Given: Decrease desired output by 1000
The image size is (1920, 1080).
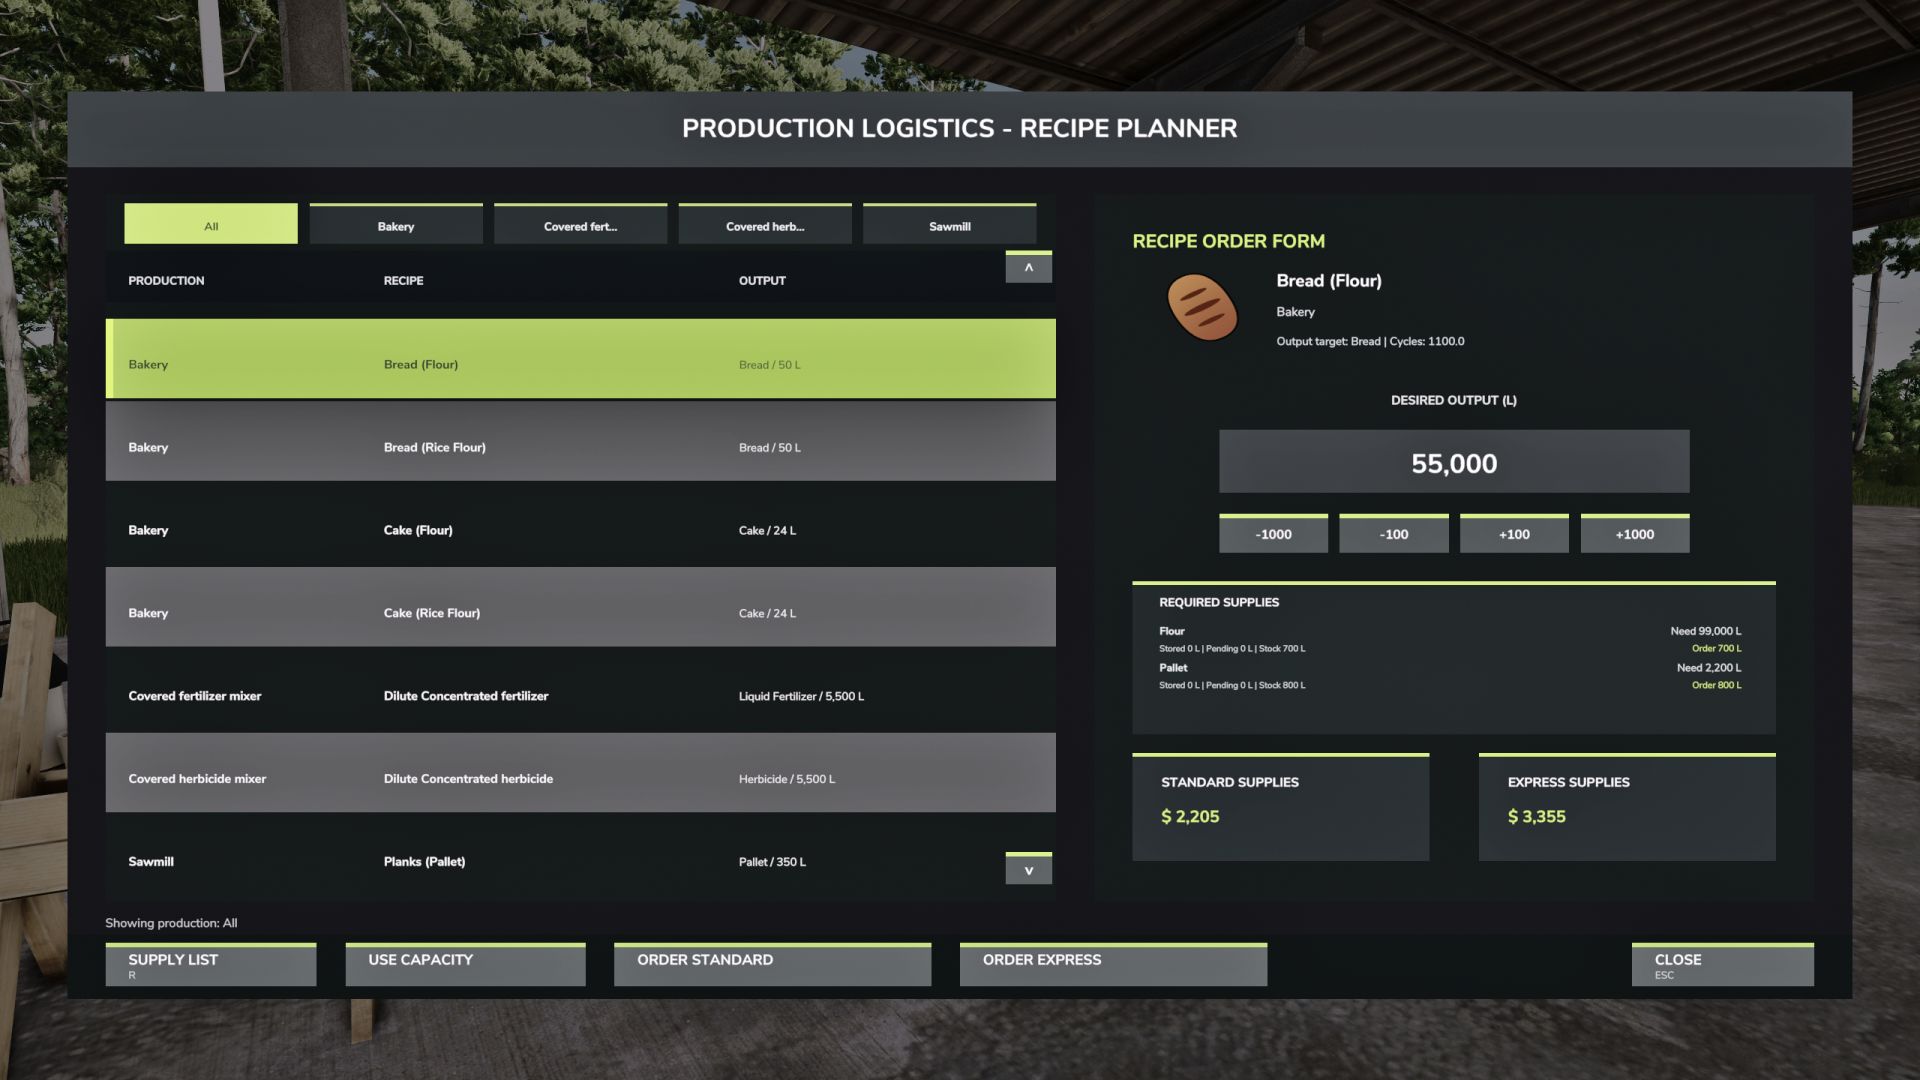Looking at the screenshot, I should point(1273,533).
